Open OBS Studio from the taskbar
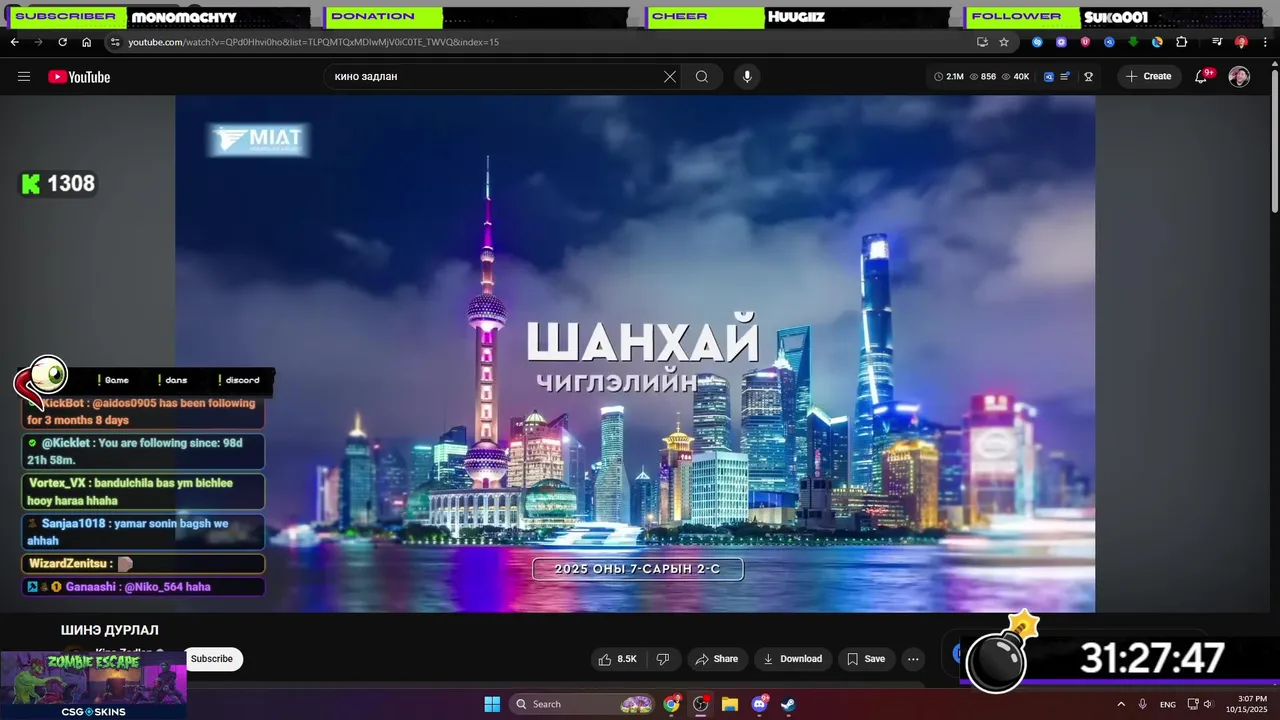This screenshot has height=720, width=1280. [701, 704]
